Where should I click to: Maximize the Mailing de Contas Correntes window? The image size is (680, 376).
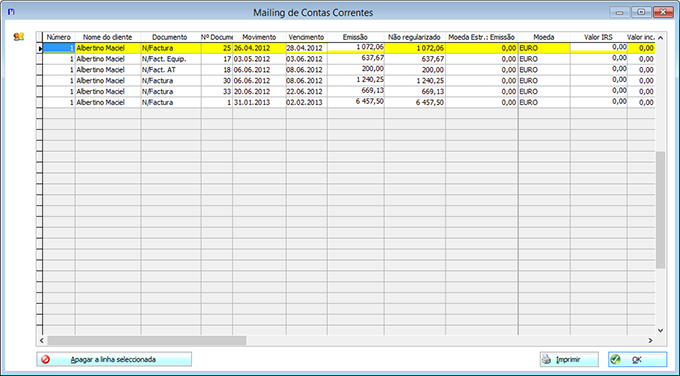(641, 12)
